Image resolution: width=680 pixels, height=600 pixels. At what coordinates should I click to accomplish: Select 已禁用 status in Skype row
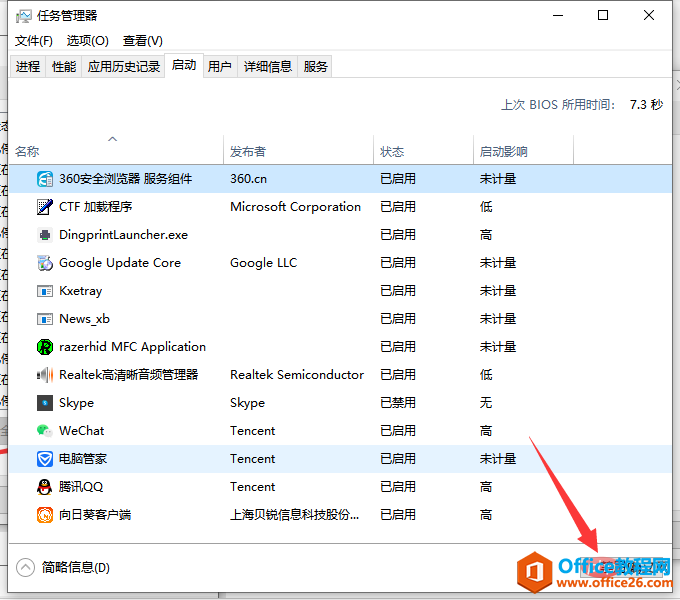[398, 403]
